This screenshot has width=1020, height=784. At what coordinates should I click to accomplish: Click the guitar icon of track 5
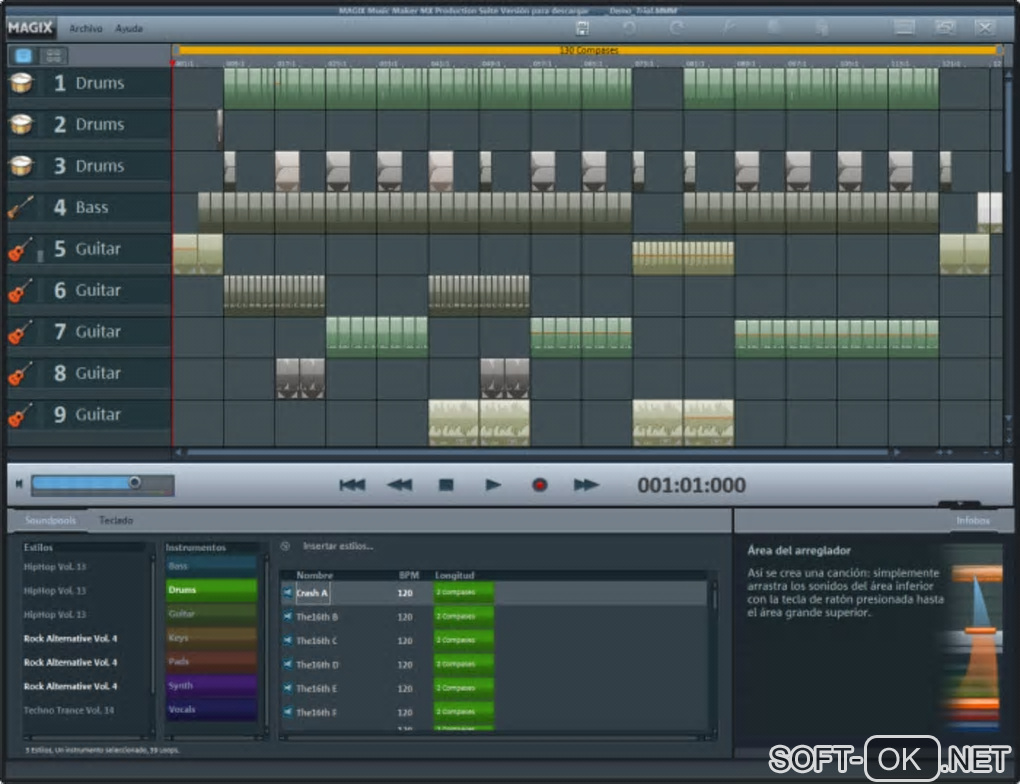(21, 249)
